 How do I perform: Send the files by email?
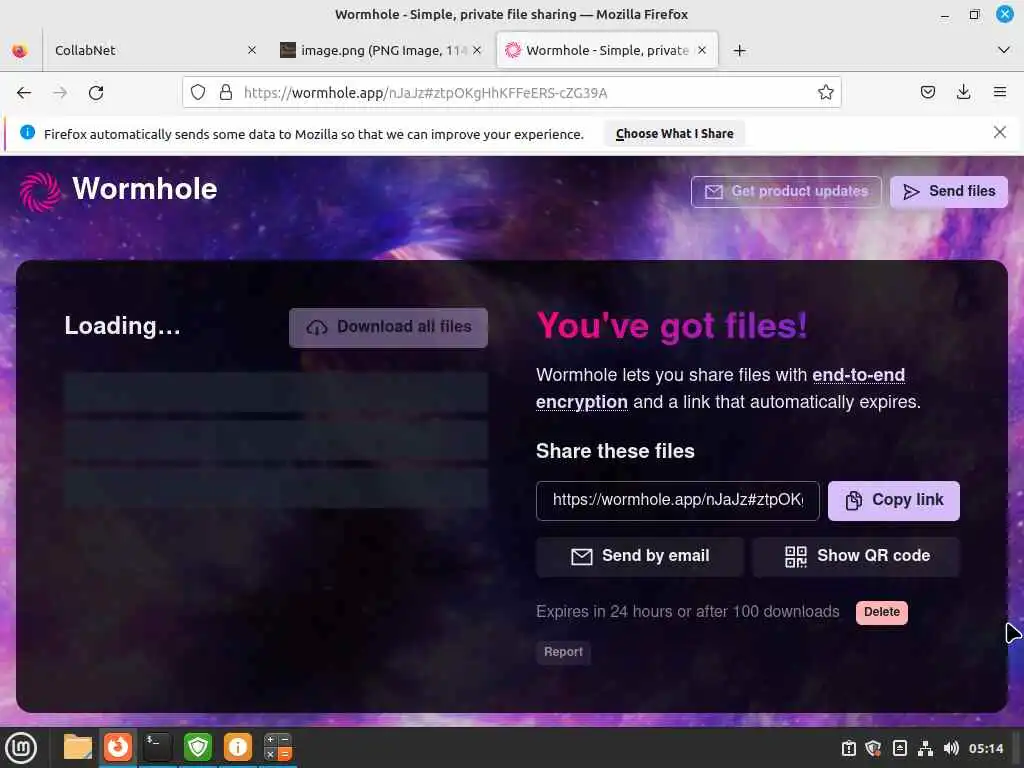[x=639, y=556]
